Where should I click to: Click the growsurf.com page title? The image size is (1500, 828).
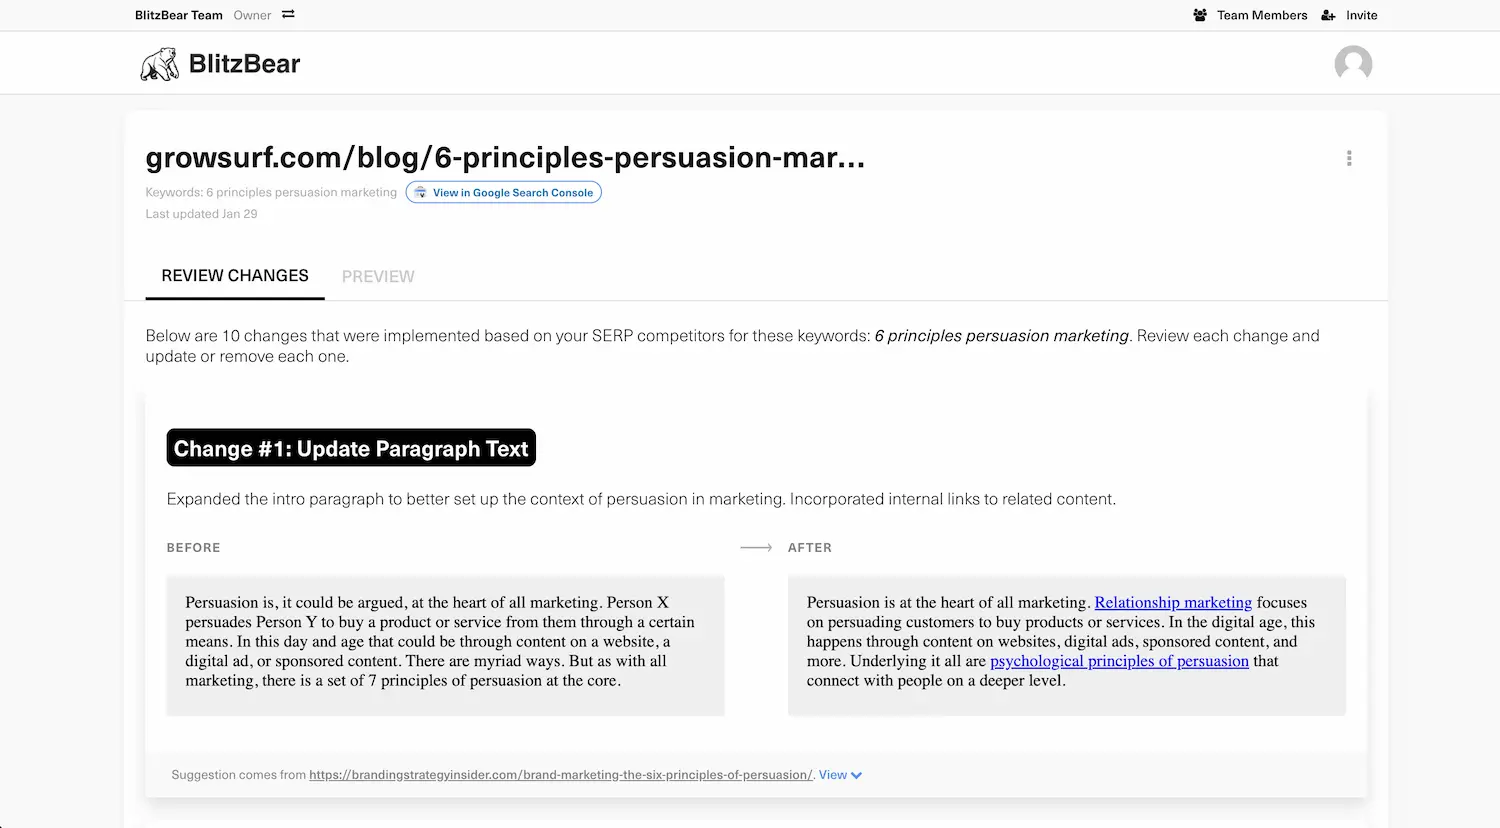(x=505, y=157)
